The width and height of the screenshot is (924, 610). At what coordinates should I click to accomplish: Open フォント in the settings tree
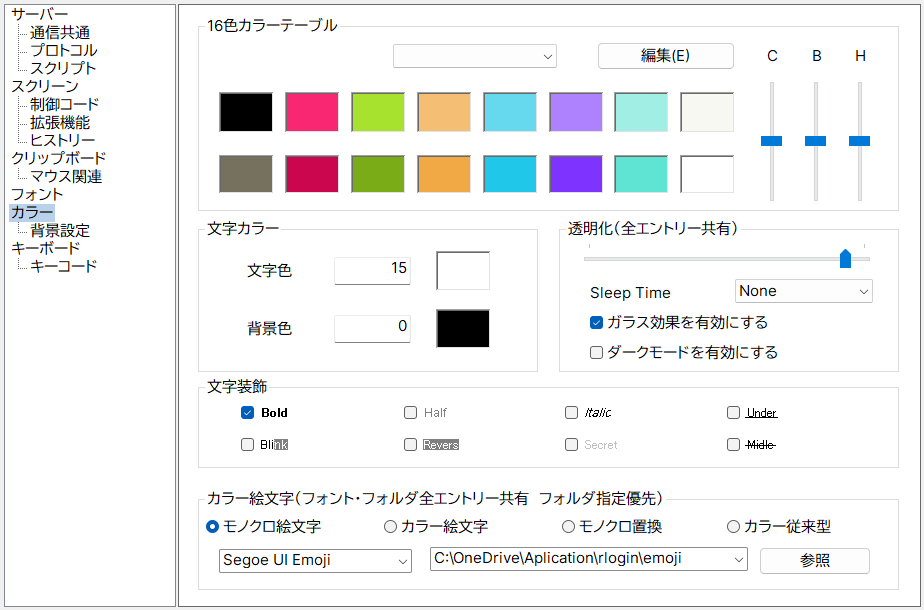[37, 194]
